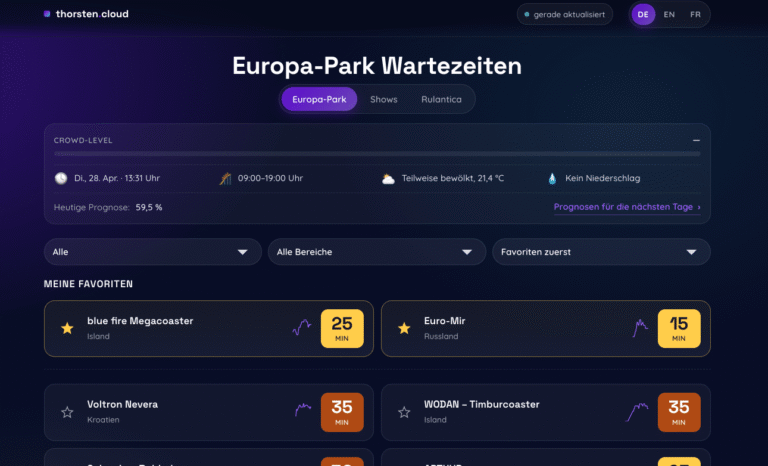
Task: Click the raindrop precipitation icon
Action: [552, 178]
